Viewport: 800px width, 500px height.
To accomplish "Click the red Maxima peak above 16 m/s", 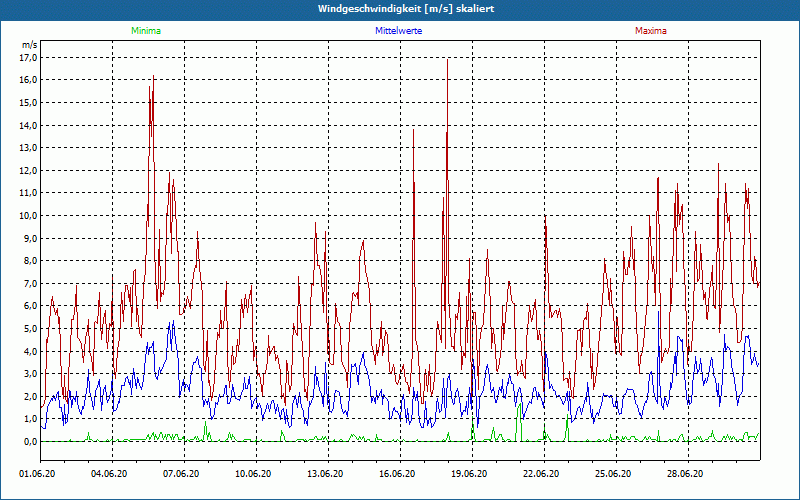I will 154,77.
